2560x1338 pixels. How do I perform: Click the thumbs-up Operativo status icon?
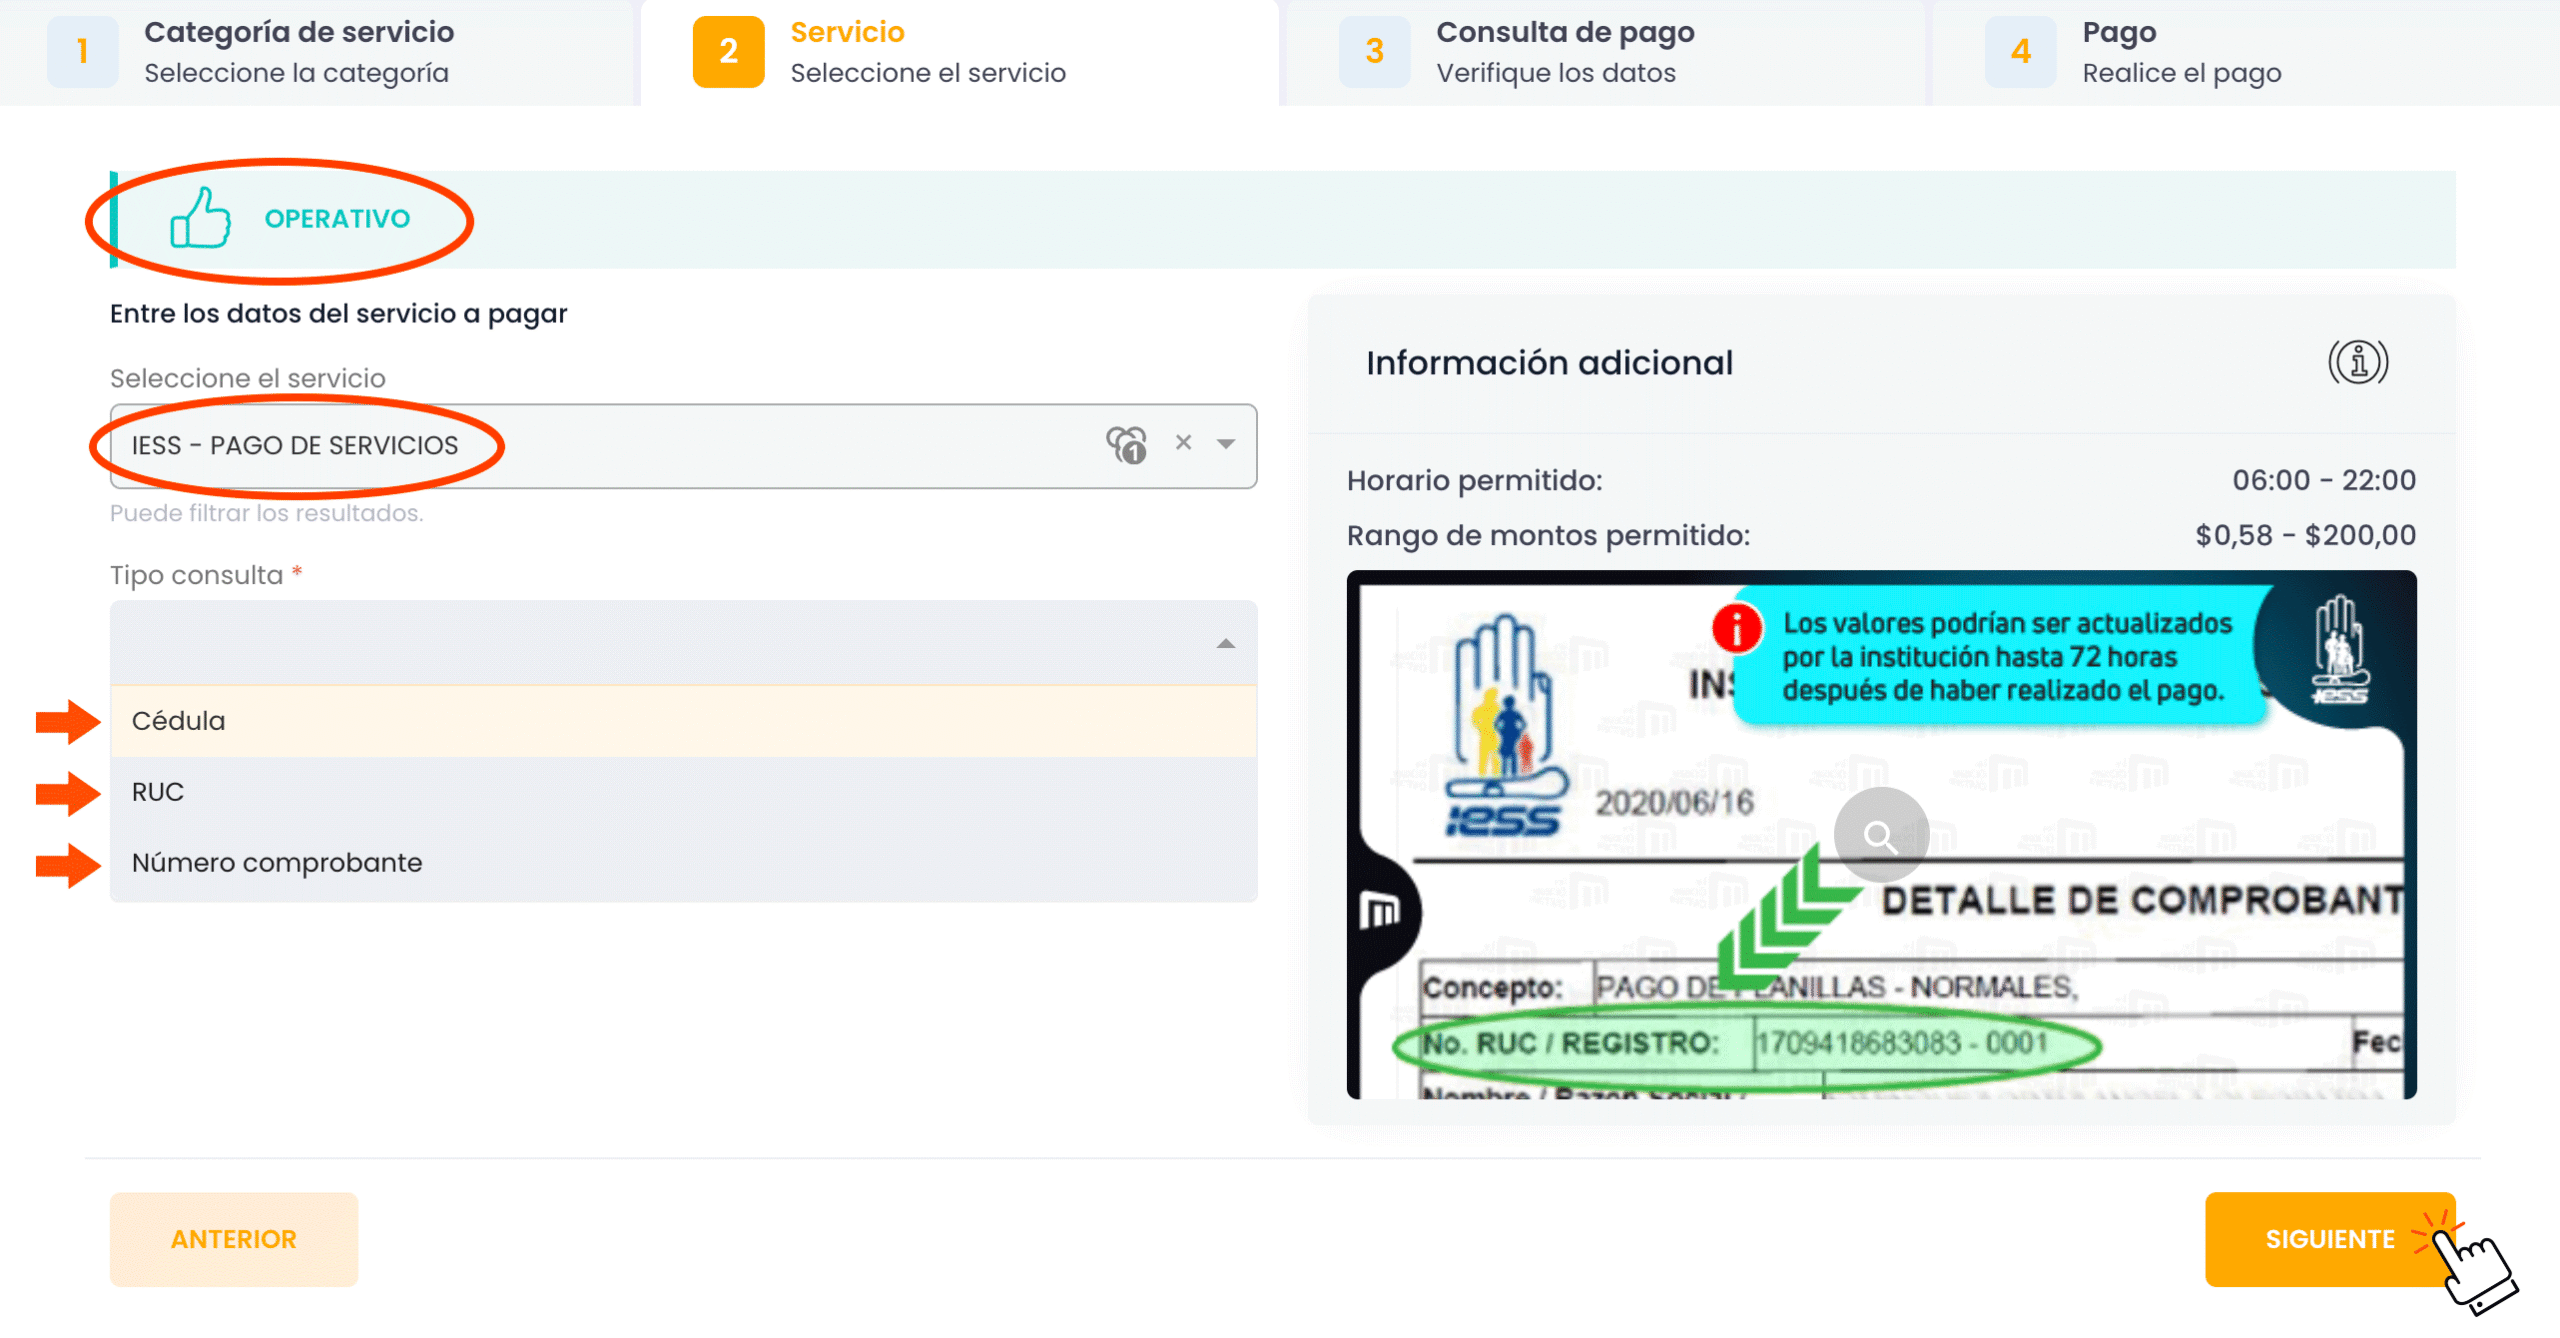200,218
